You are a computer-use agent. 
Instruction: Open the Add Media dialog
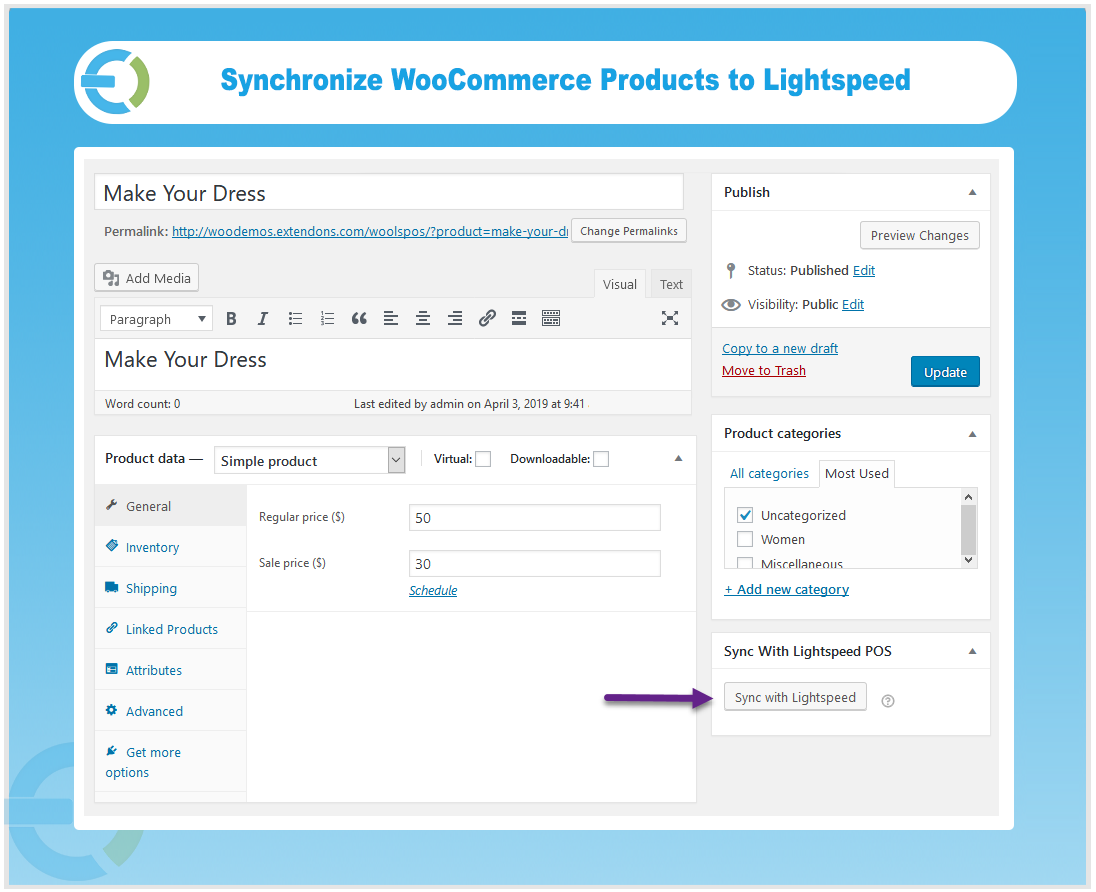146,277
